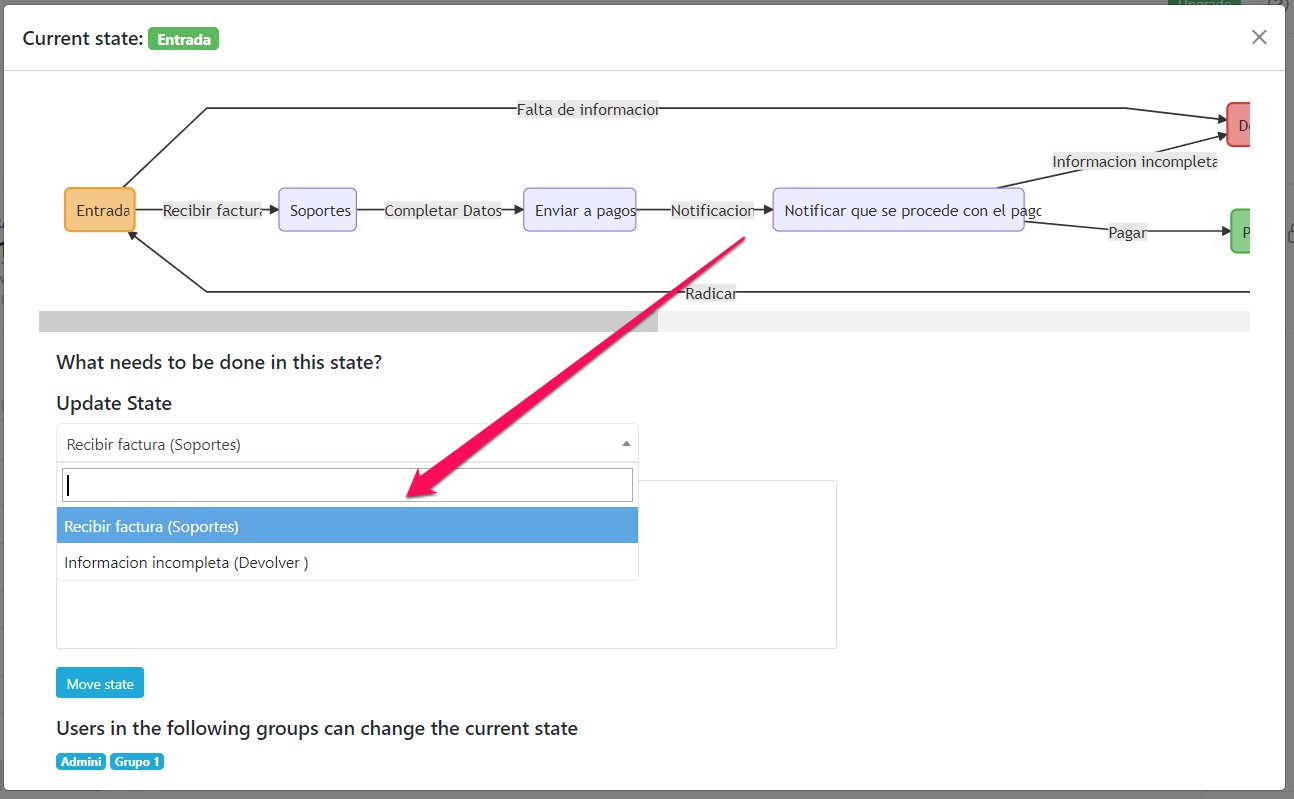Choose Recibir factura (Soportes) option
The height and width of the screenshot is (799, 1294).
(x=347, y=526)
